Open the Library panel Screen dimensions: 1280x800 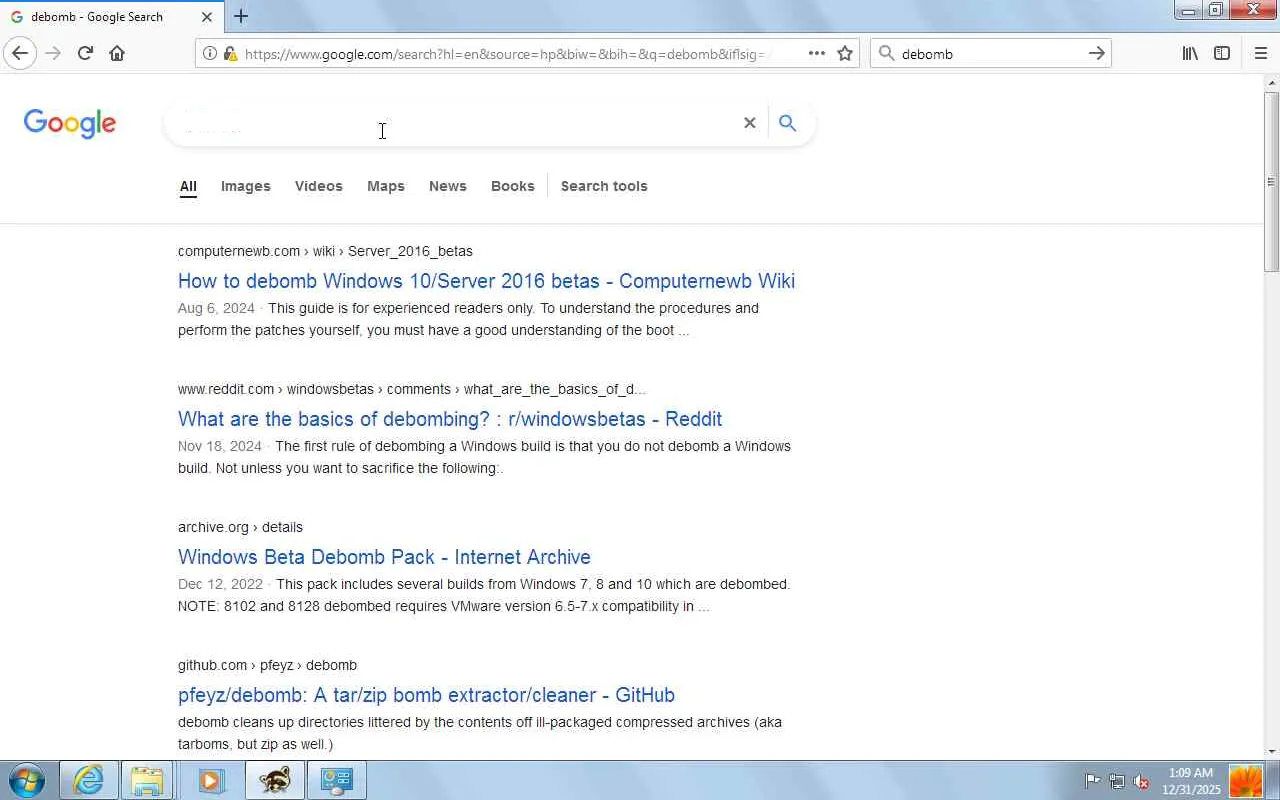(1190, 53)
